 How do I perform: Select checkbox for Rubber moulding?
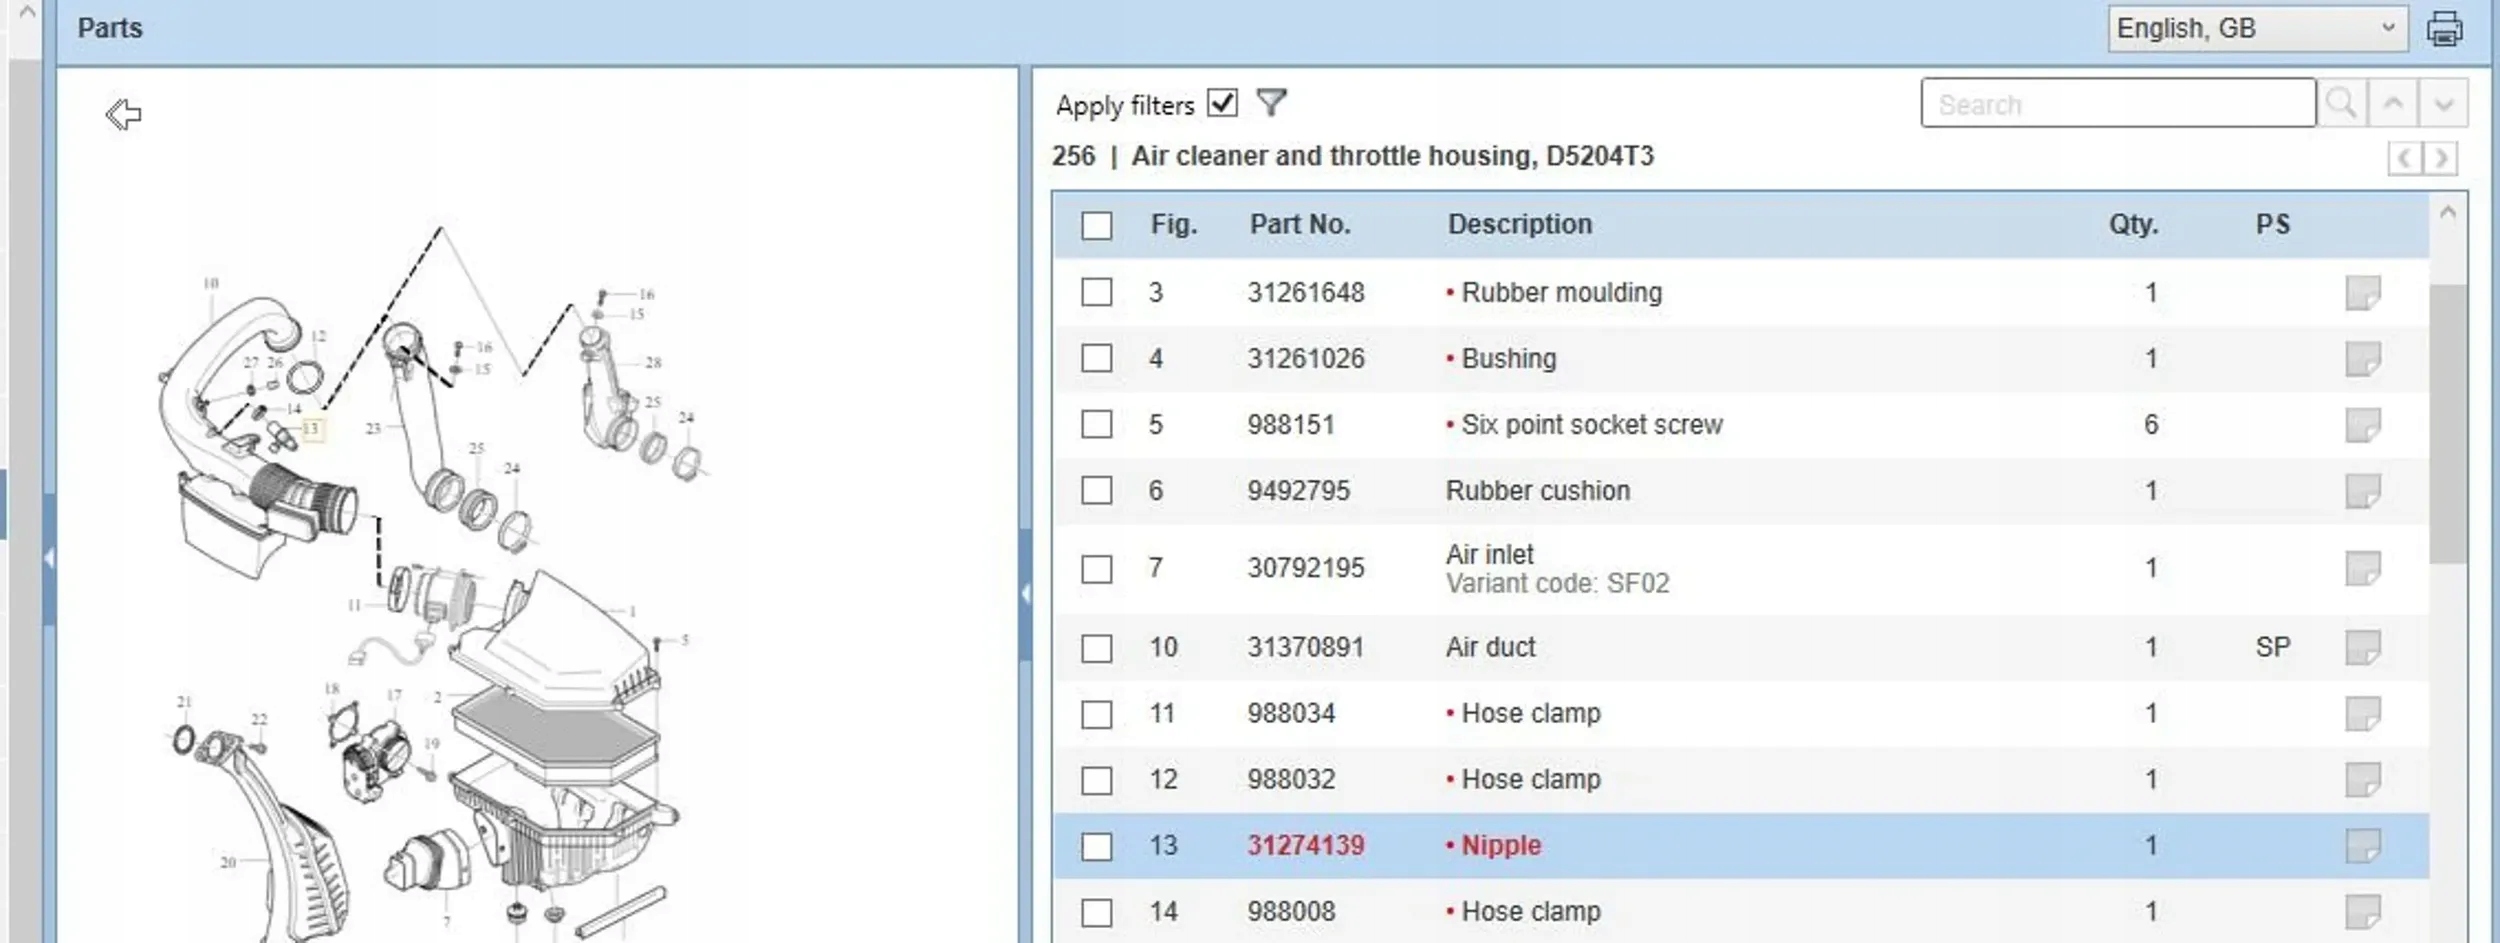[1097, 293]
